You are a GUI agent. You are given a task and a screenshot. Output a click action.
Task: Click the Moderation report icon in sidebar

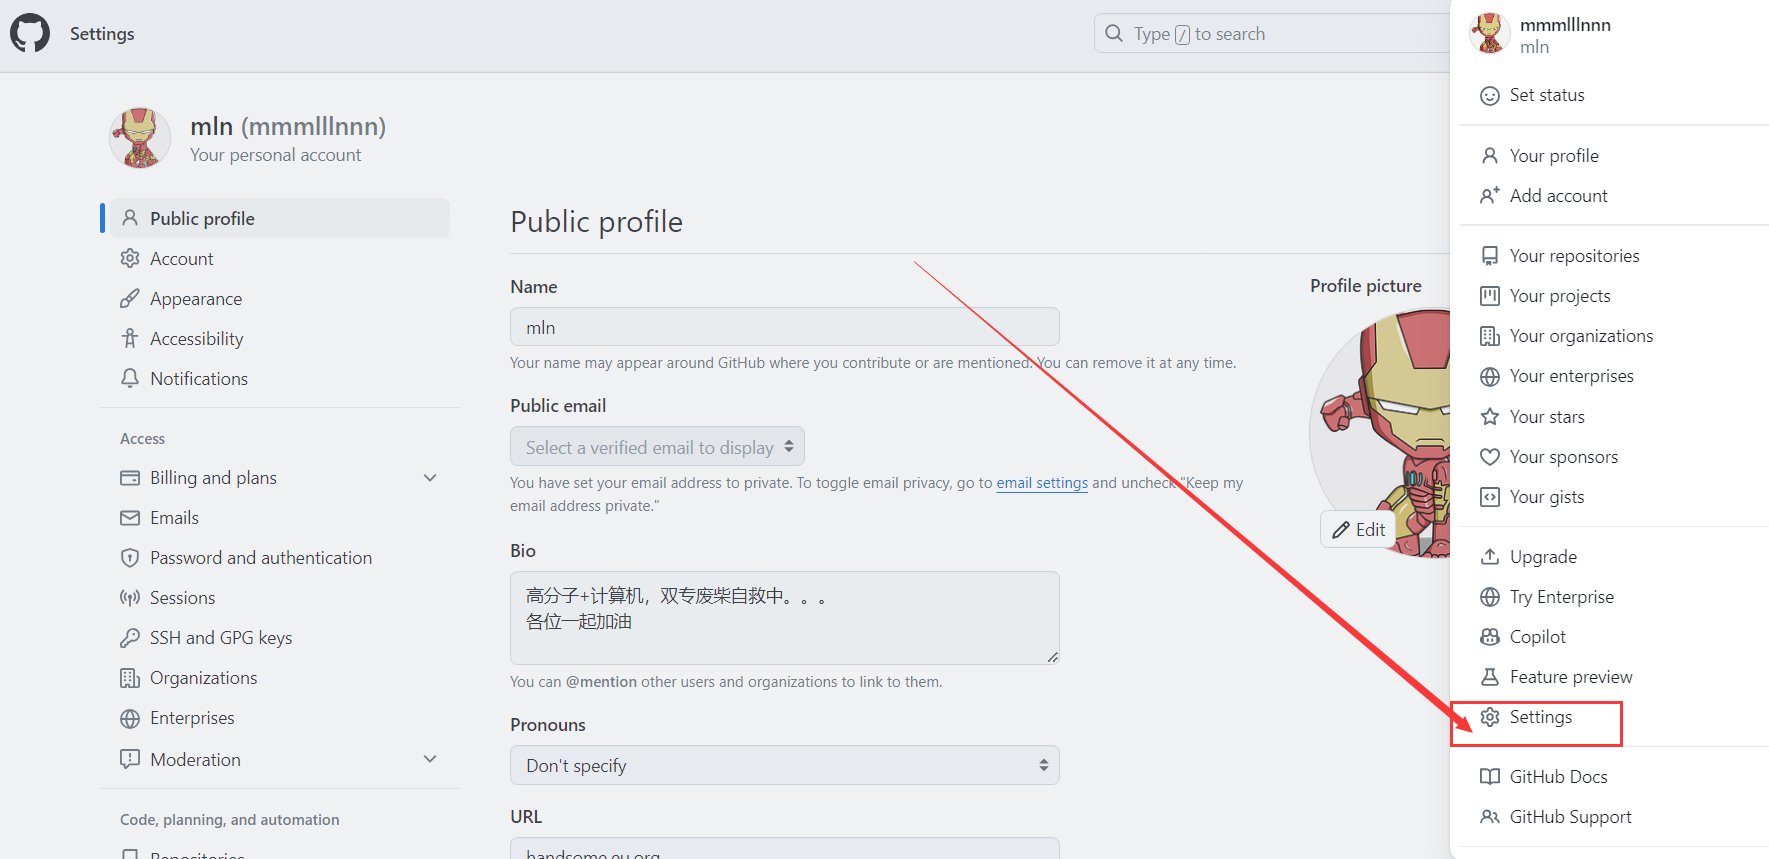pyautogui.click(x=130, y=759)
